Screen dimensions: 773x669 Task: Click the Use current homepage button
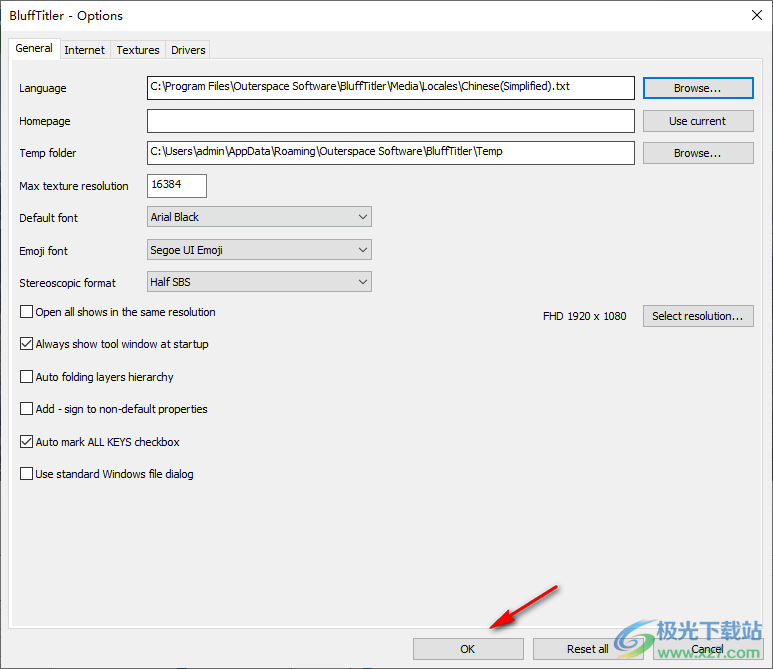pos(697,121)
